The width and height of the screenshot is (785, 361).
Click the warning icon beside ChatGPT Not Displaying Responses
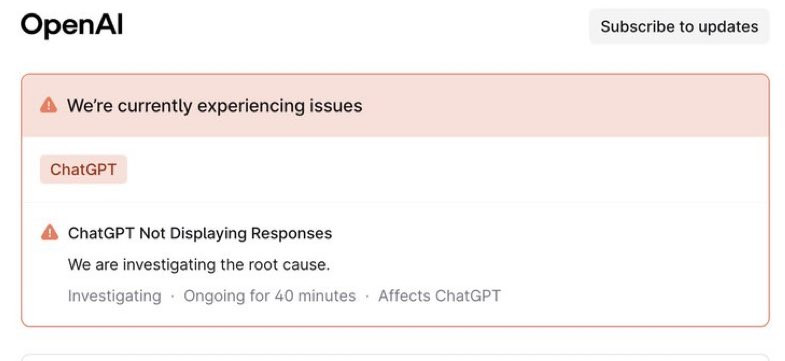(x=50, y=233)
